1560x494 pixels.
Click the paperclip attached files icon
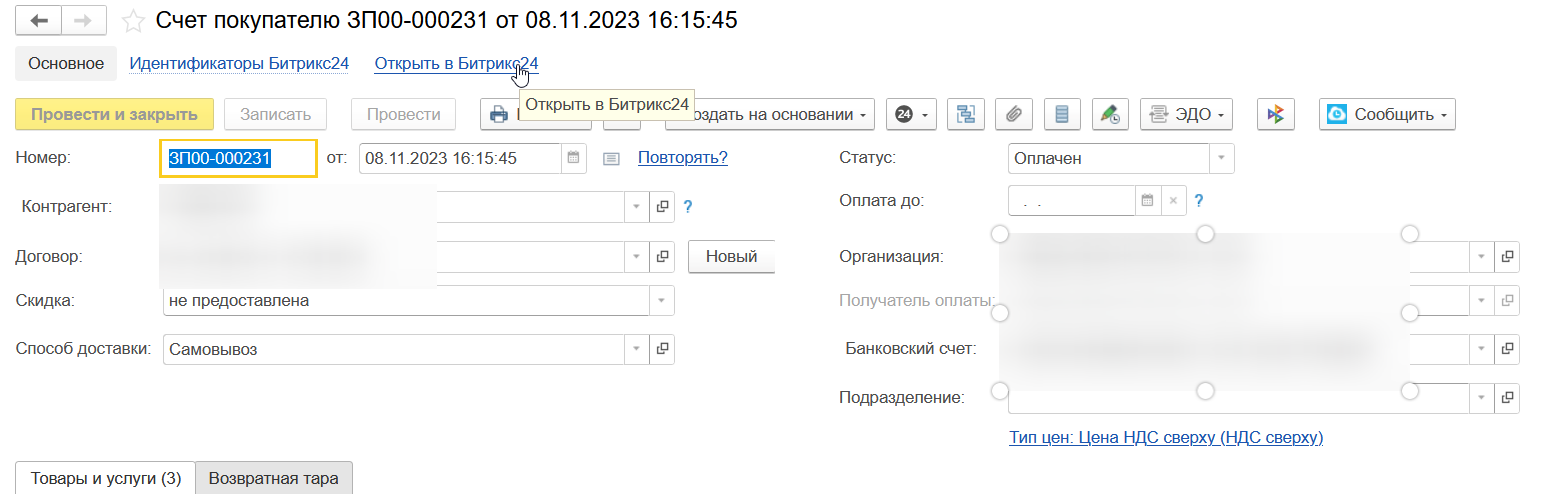point(1013,115)
